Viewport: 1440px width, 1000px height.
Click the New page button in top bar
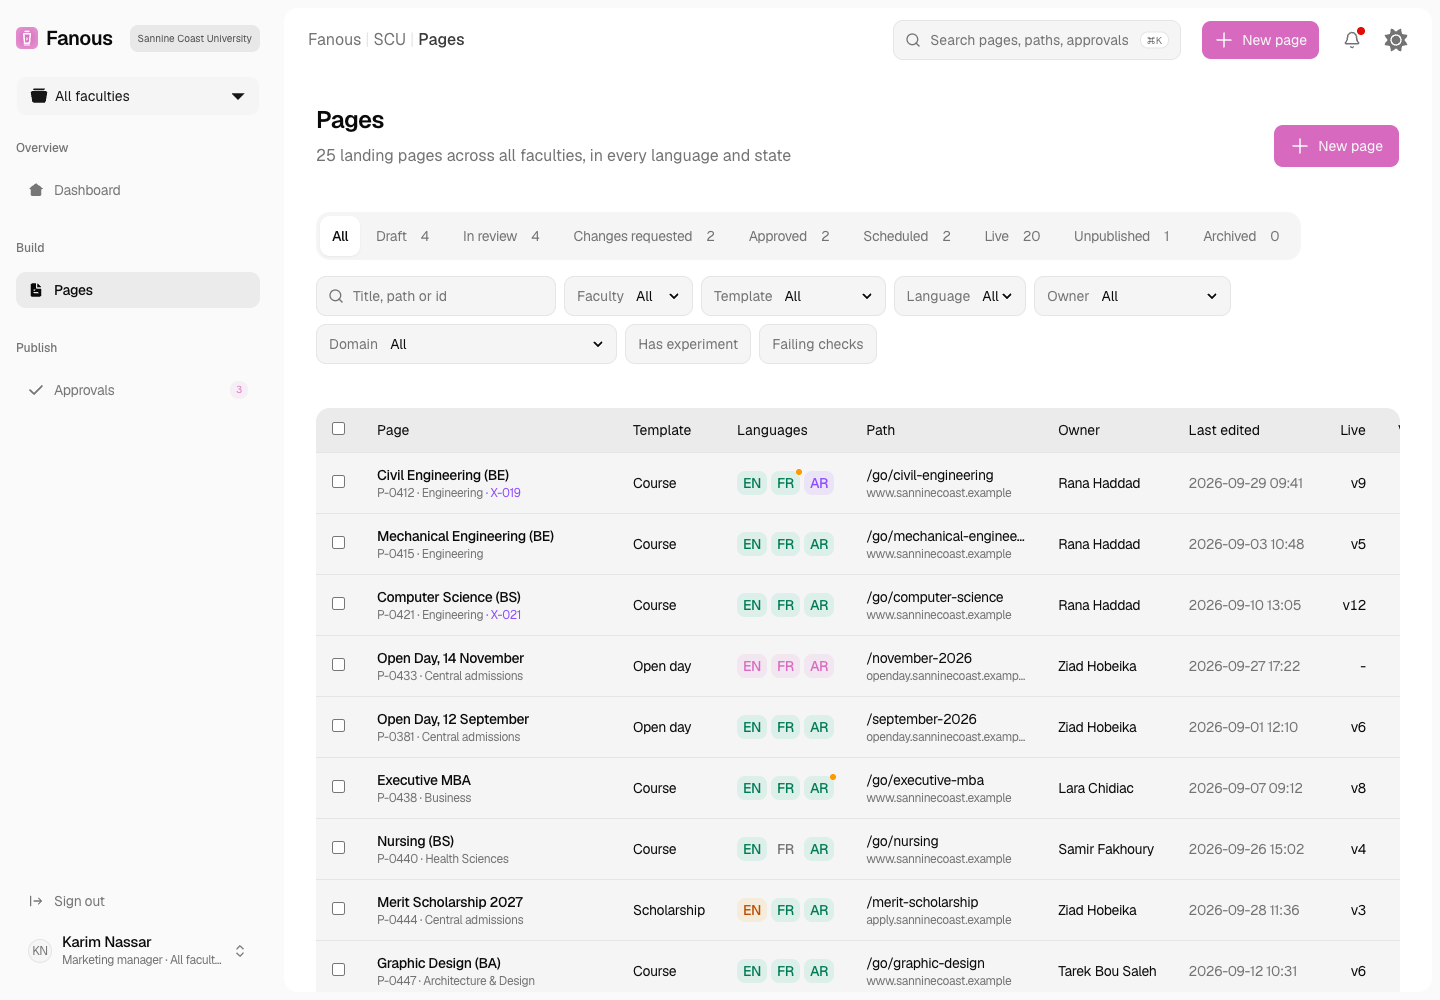coord(1260,40)
